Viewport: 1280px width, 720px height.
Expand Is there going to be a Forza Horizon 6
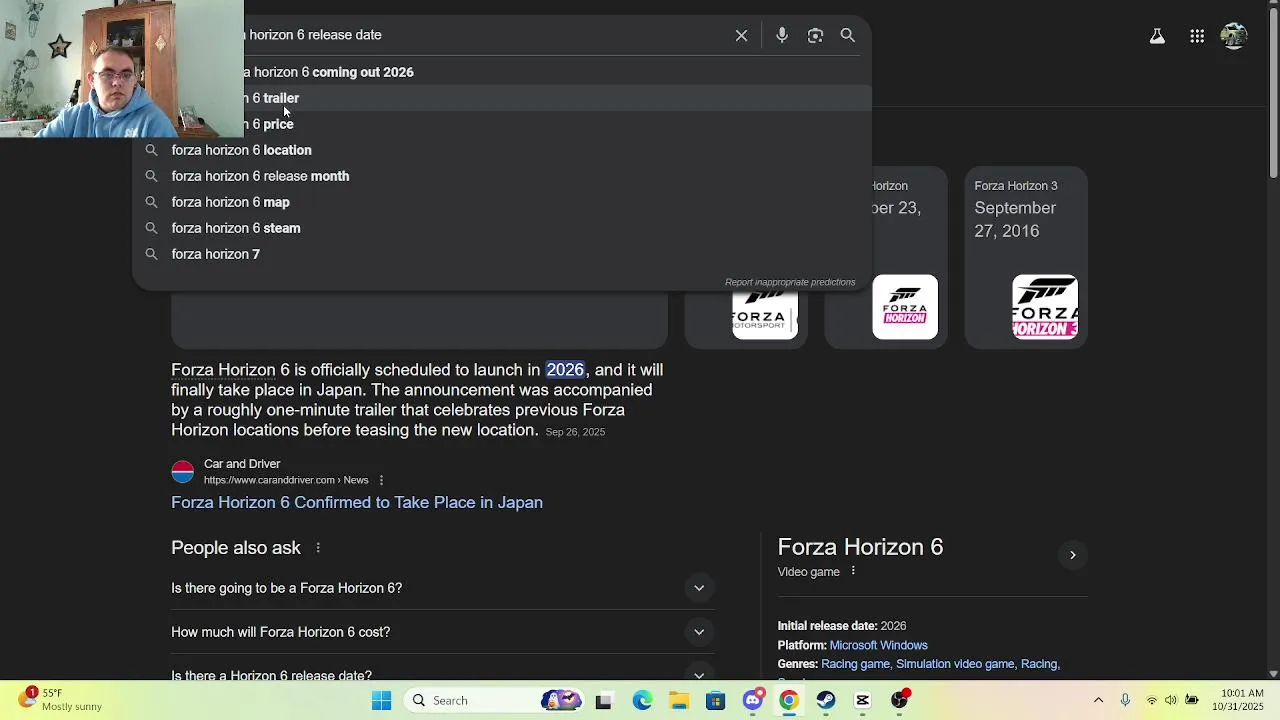443,588
